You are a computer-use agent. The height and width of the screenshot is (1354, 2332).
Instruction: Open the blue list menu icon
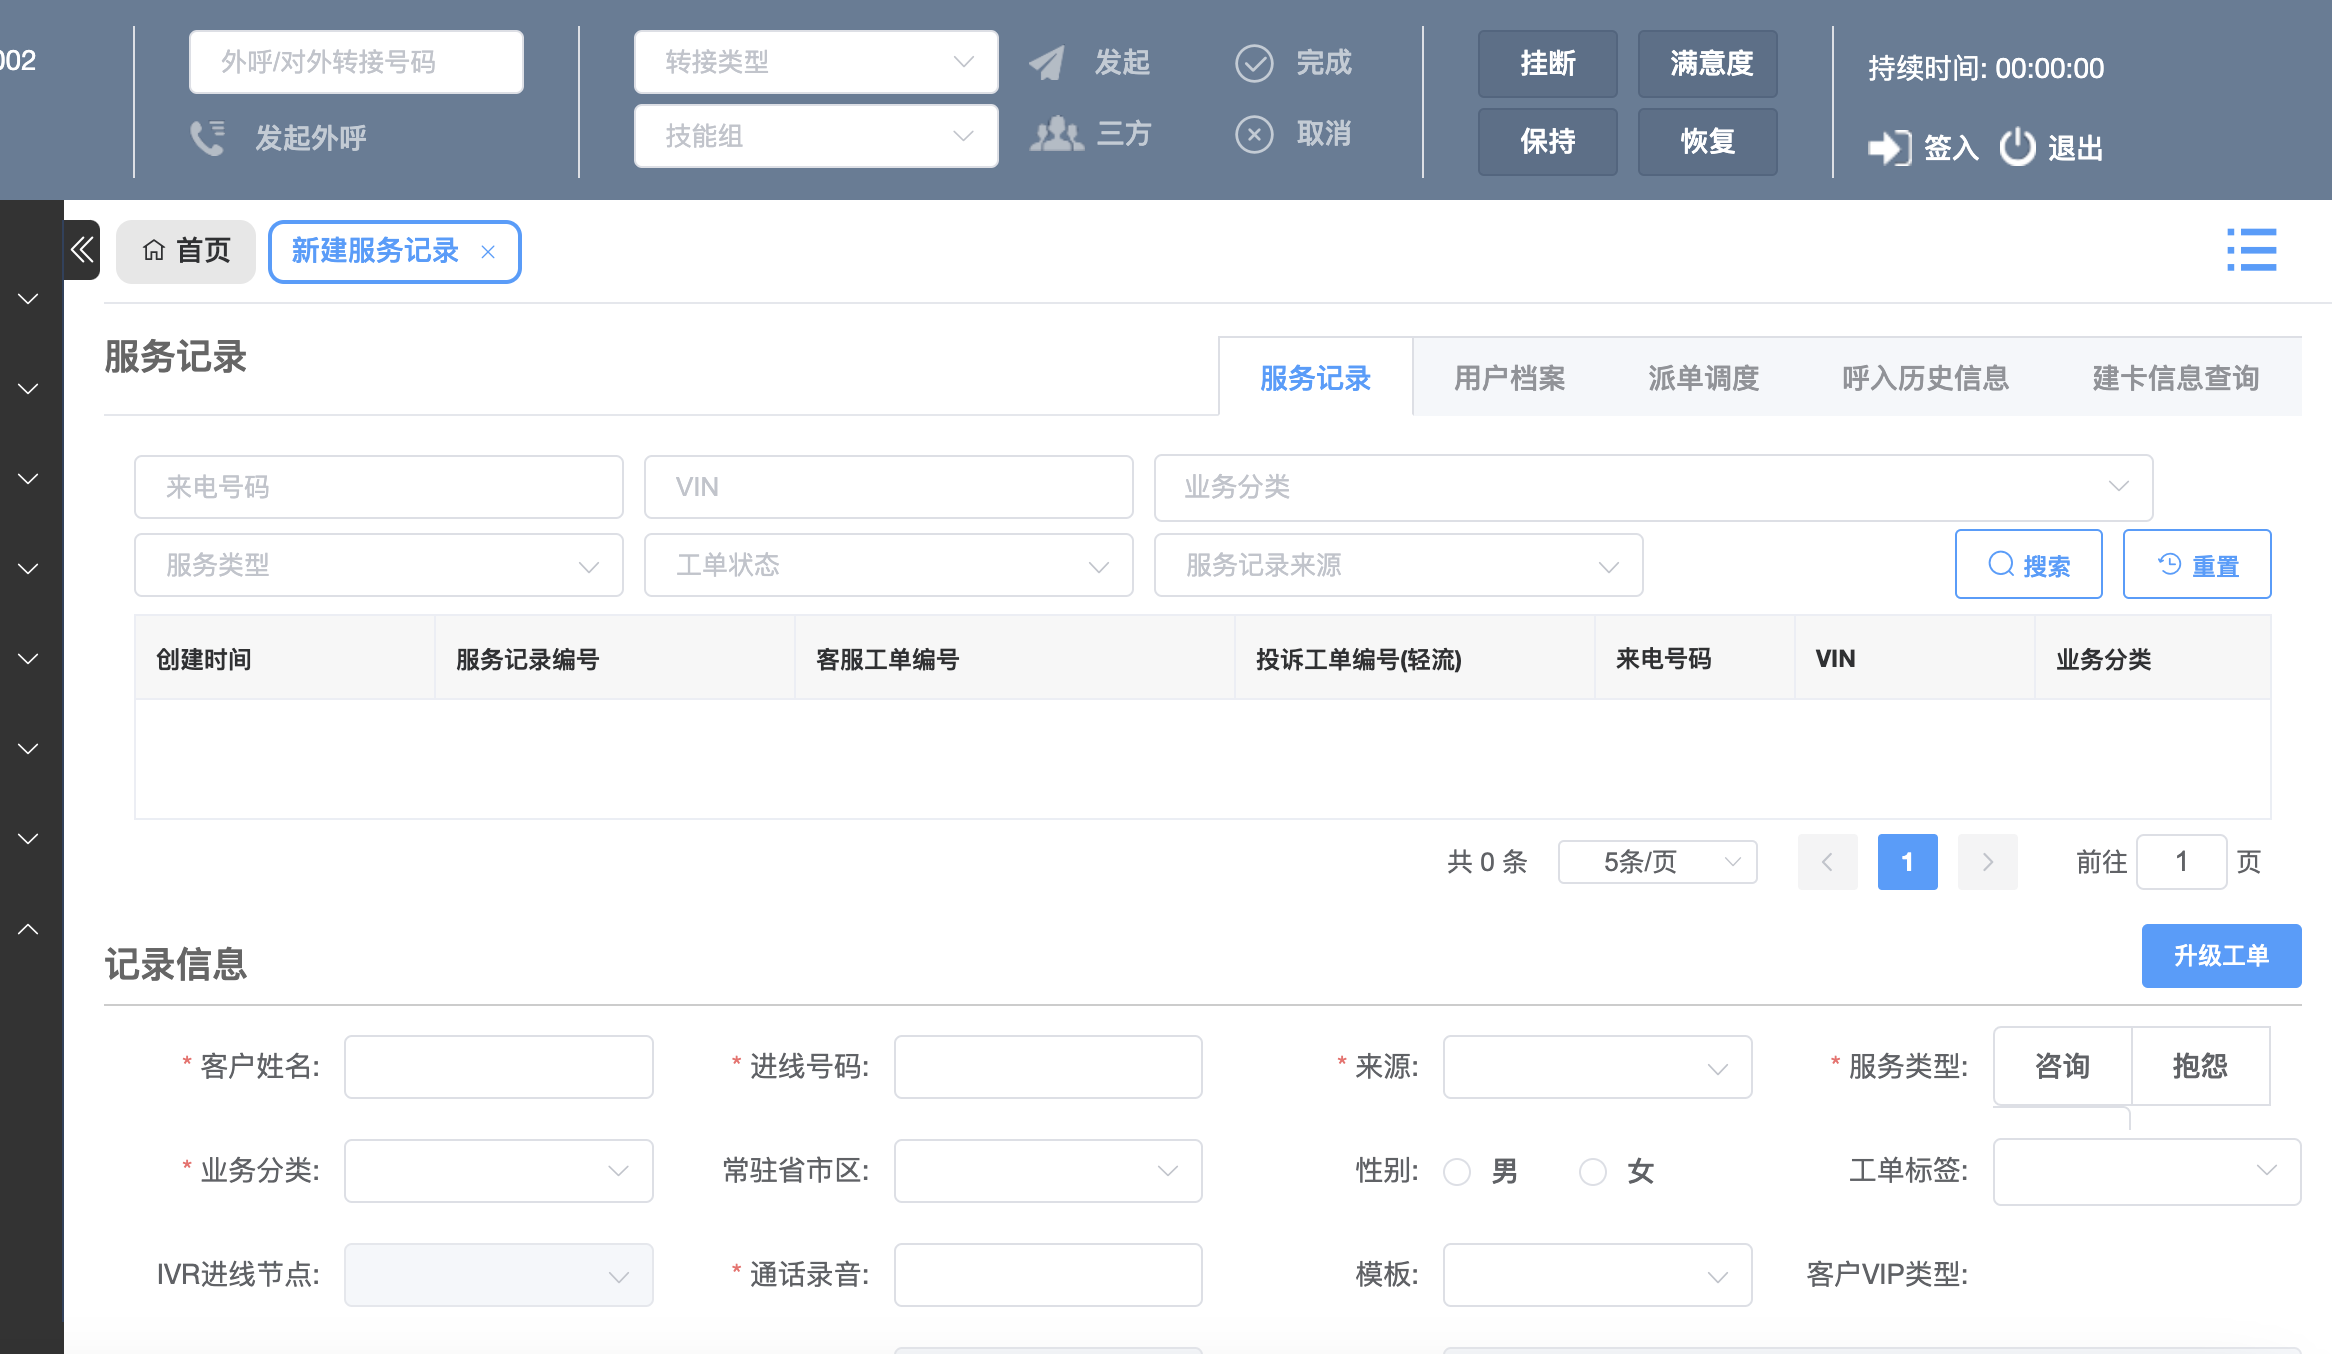click(2252, 250)
